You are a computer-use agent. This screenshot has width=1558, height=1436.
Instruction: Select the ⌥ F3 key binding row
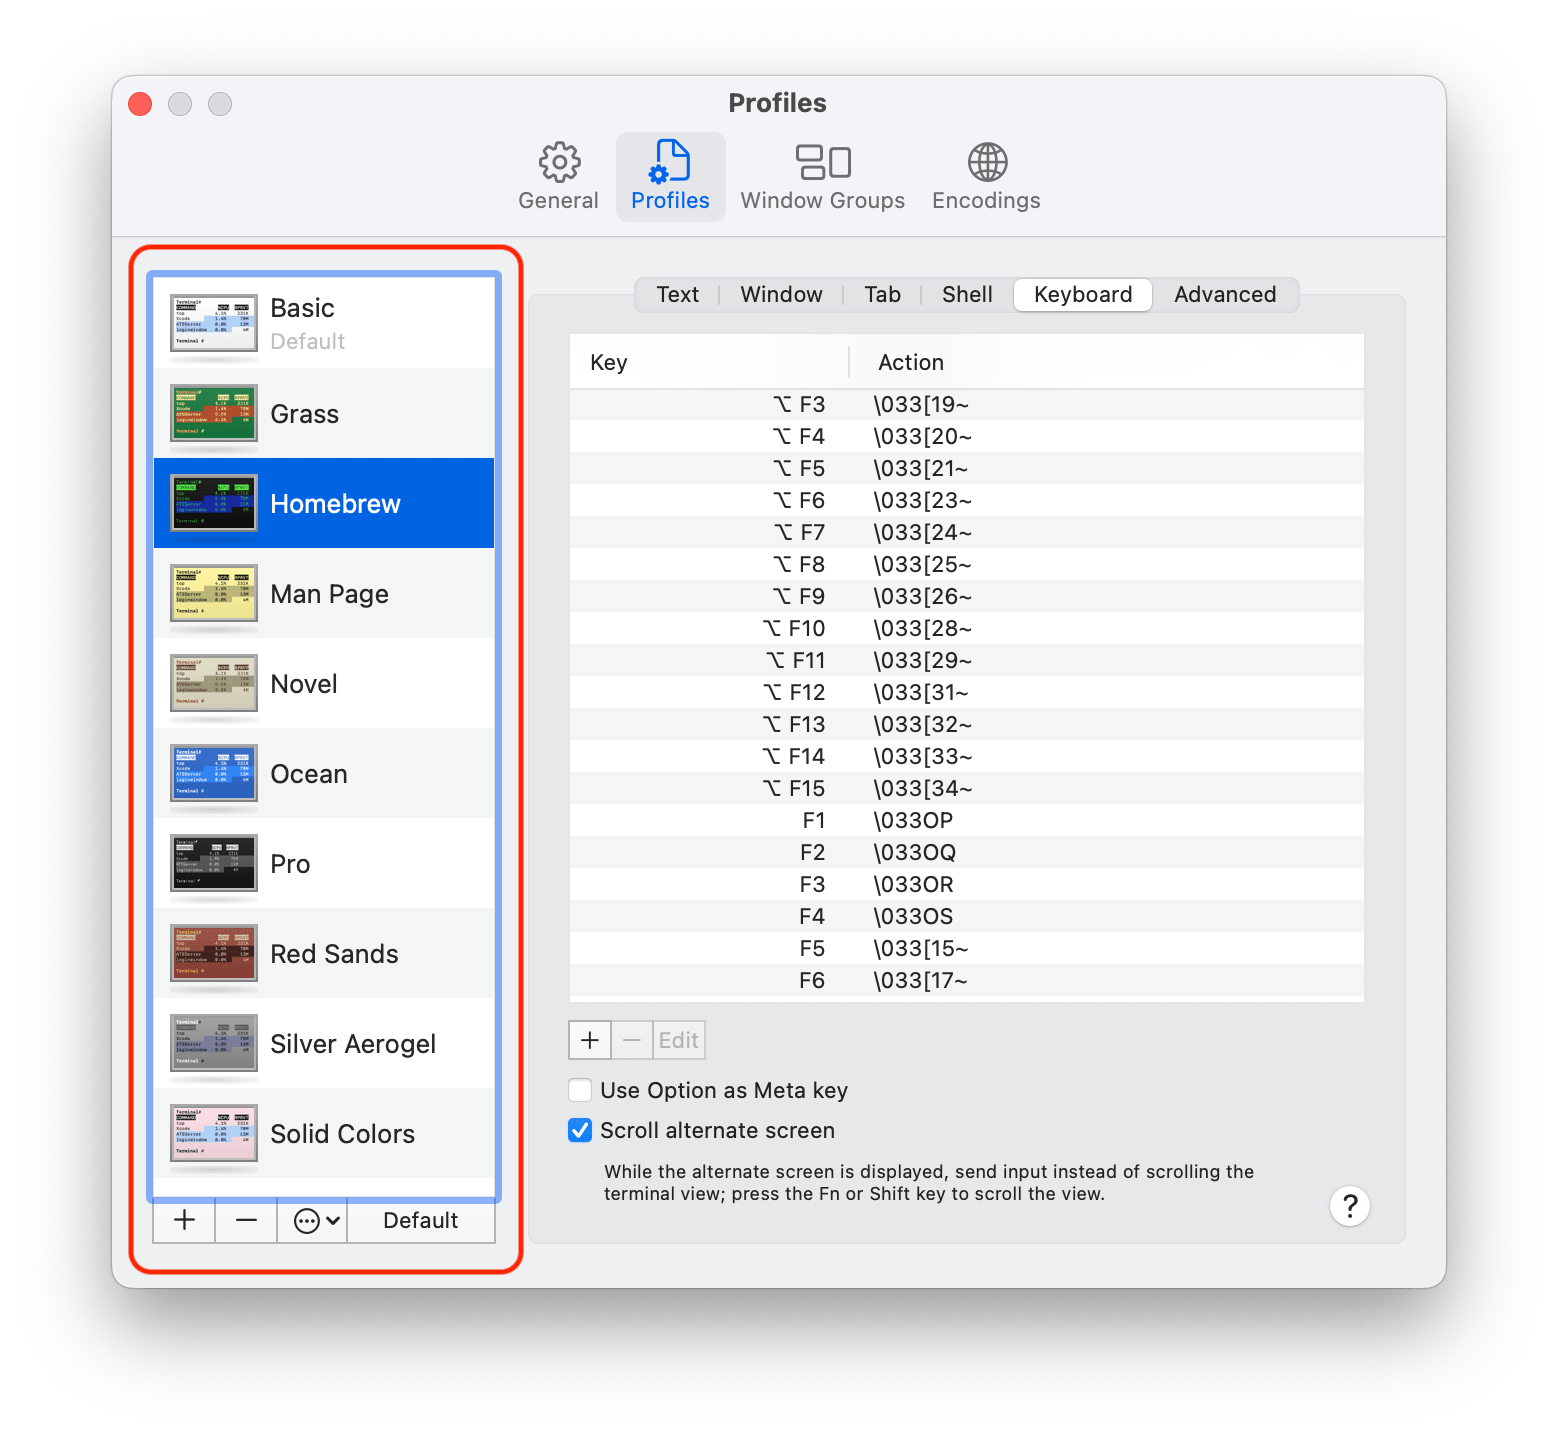point(967,405)
